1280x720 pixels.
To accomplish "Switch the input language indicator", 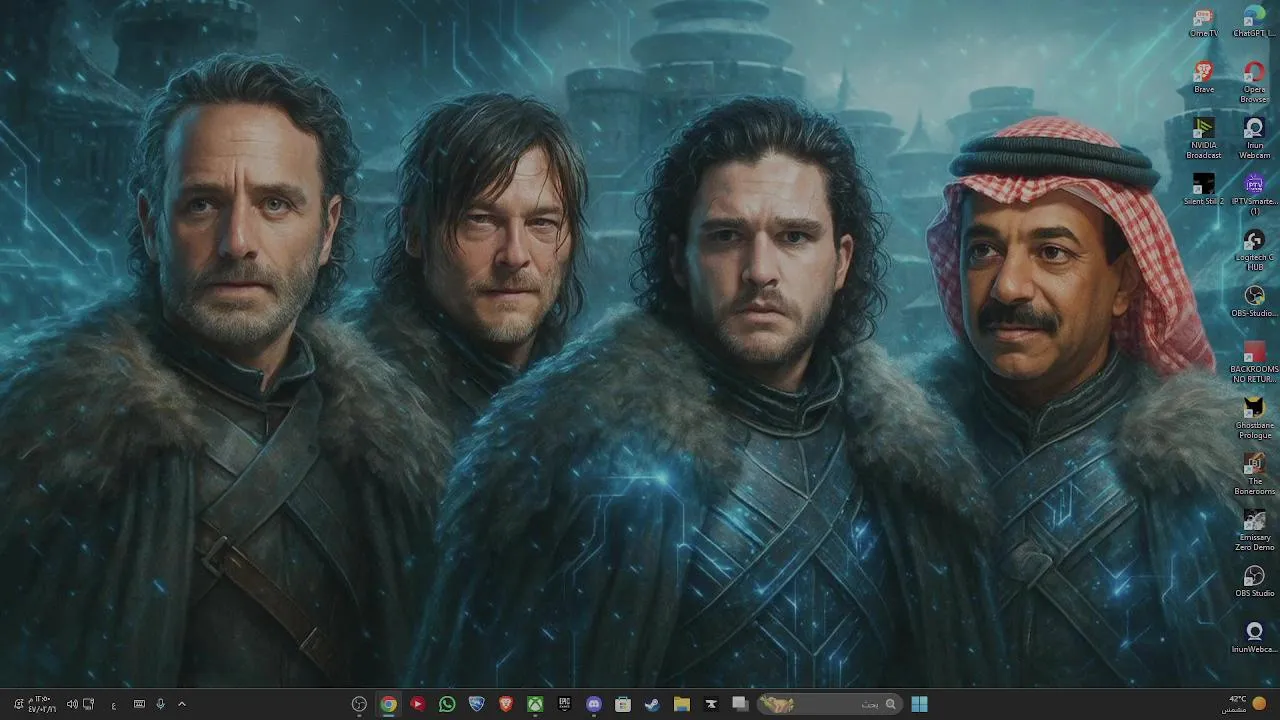I will [x=113, y=705].
